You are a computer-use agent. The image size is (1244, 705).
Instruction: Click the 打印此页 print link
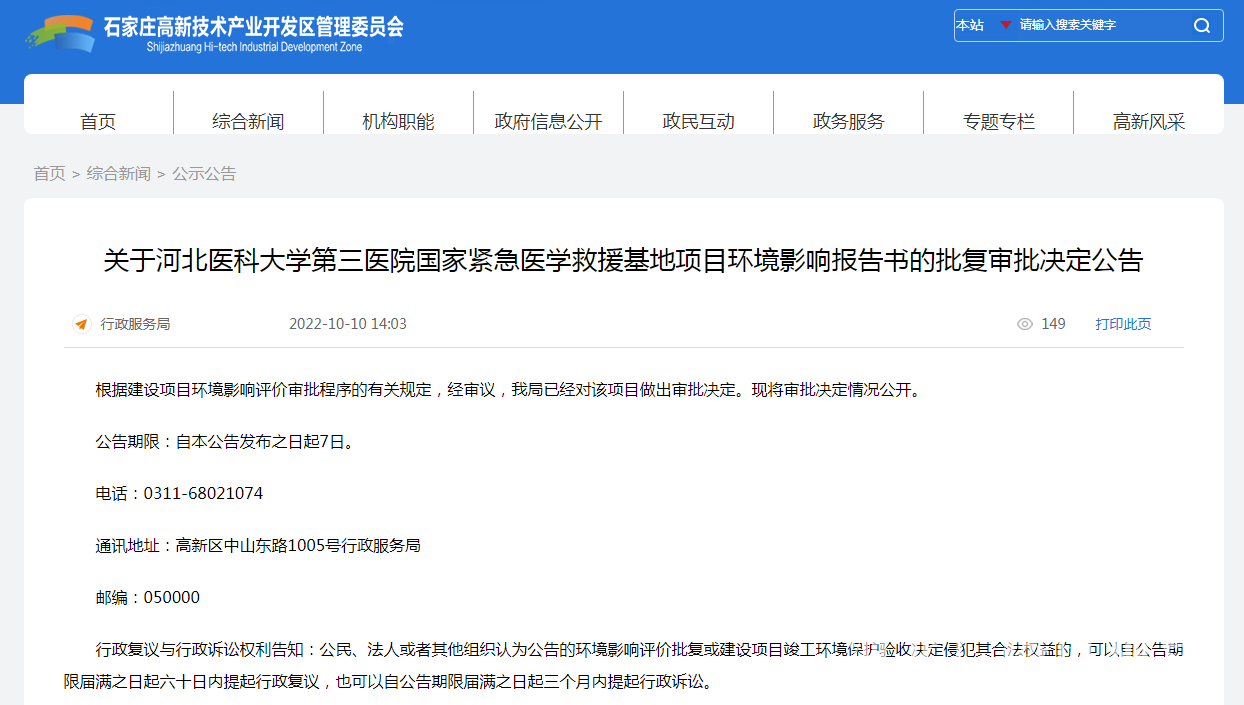1123,324
